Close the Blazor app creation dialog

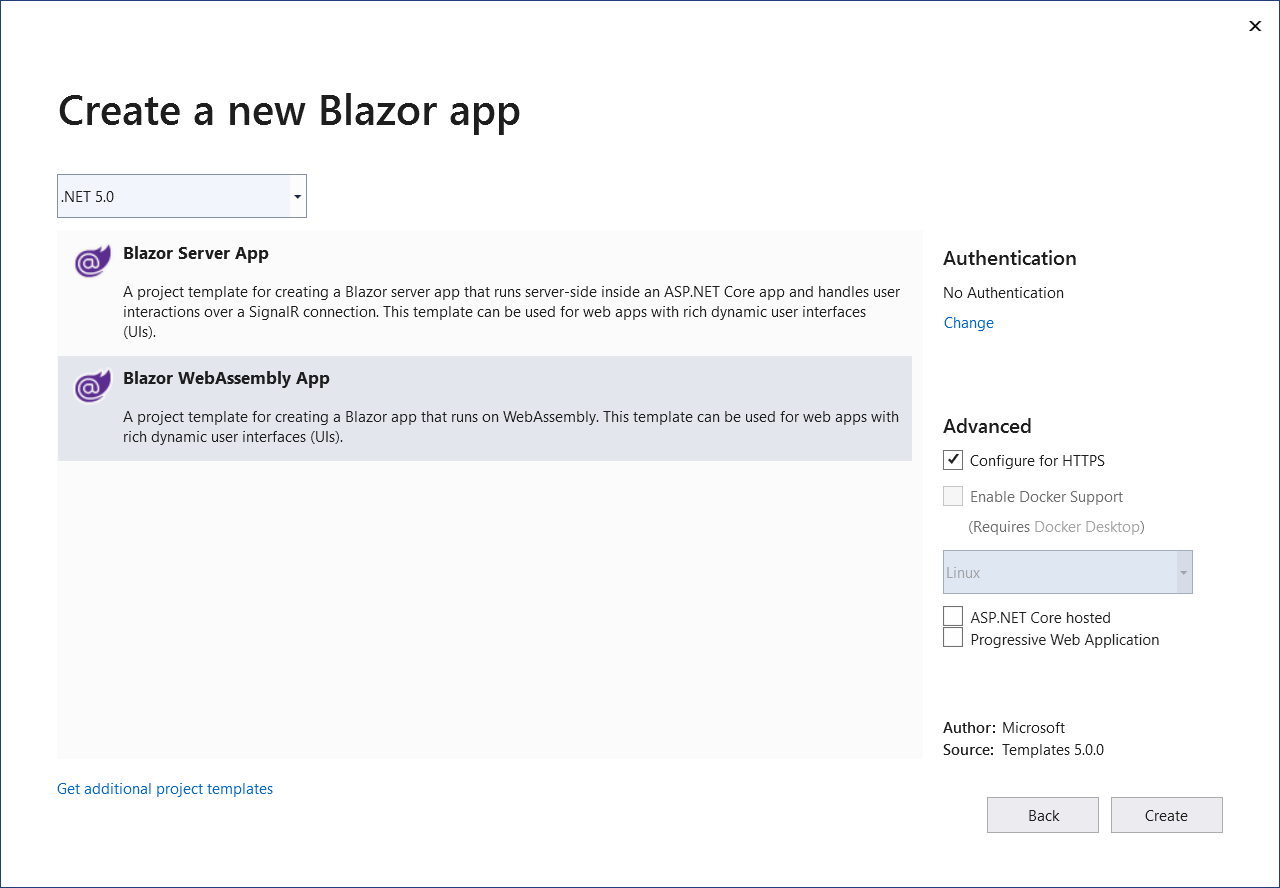(1254, 26)
